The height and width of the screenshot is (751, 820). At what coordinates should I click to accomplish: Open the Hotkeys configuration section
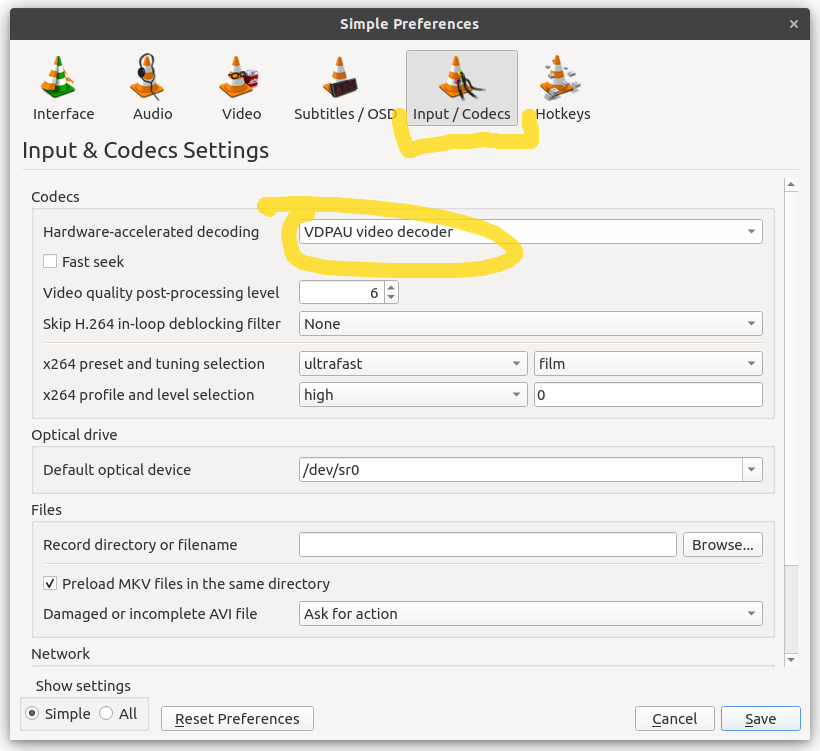[x=562, y=87]
